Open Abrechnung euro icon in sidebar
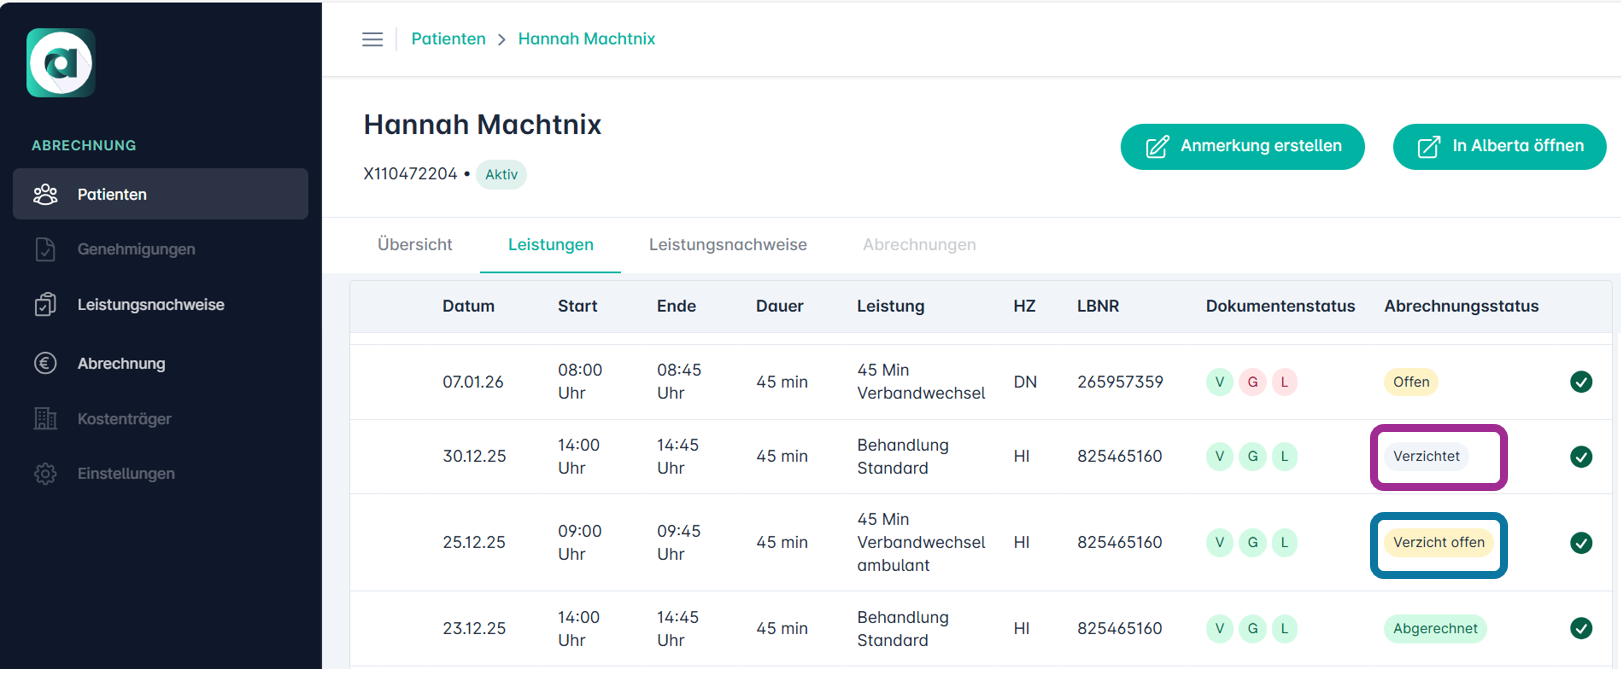 click(46, 363)
